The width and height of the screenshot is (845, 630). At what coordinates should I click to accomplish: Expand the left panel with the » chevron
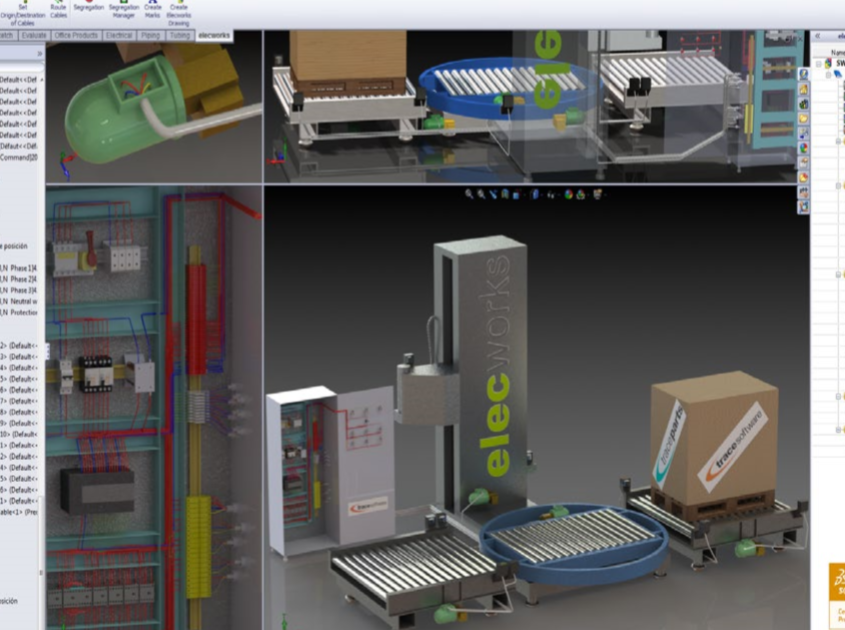(39, 53)
